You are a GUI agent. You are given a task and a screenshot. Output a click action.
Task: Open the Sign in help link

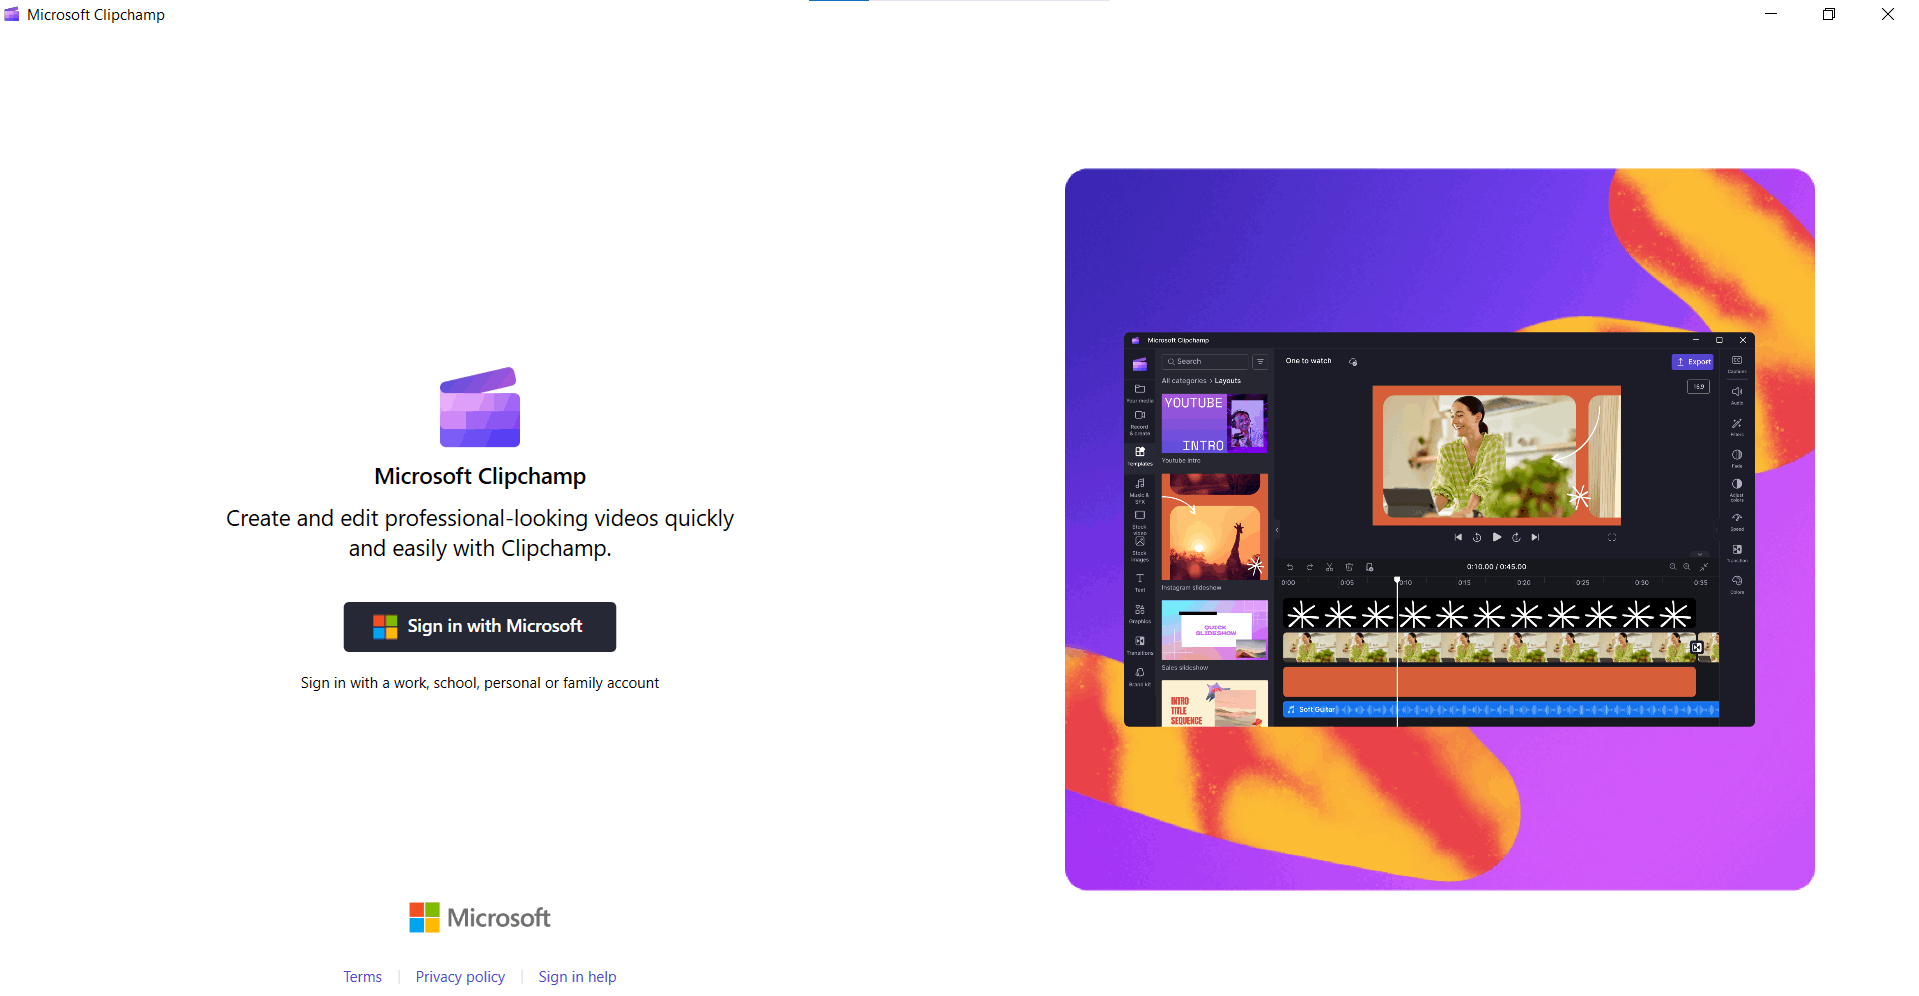[577, 977]
